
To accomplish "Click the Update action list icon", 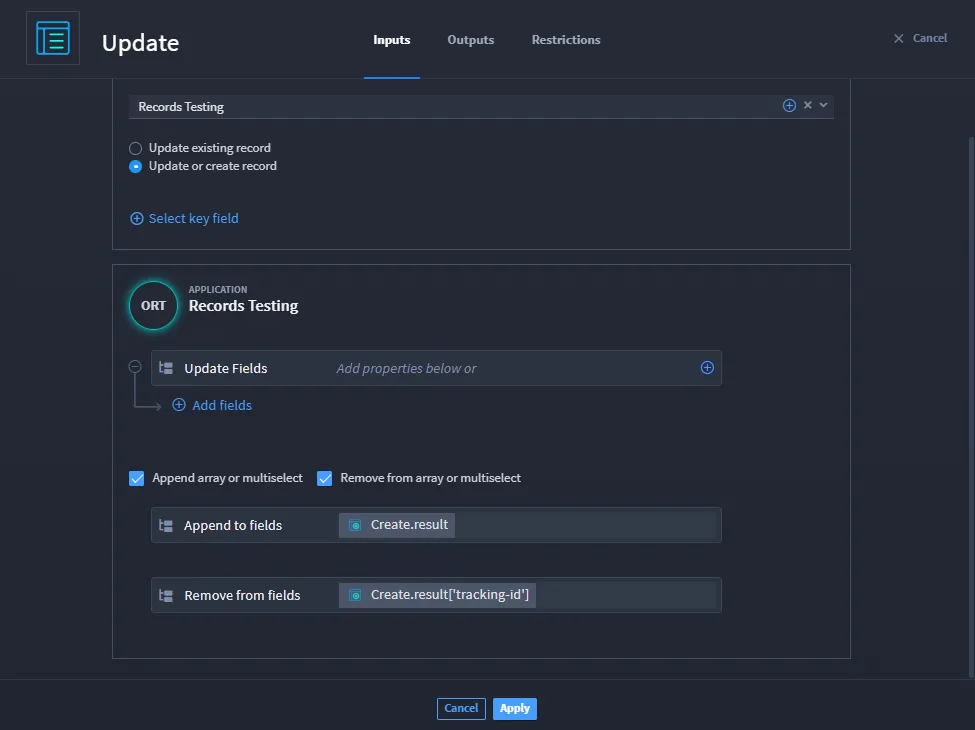I will pos(53,38).
